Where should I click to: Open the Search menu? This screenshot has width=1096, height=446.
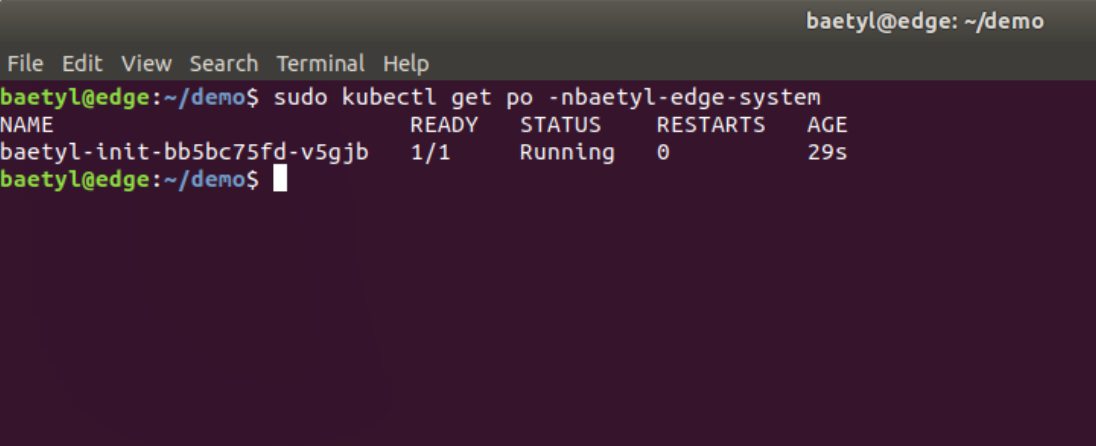tap(224, 64)
